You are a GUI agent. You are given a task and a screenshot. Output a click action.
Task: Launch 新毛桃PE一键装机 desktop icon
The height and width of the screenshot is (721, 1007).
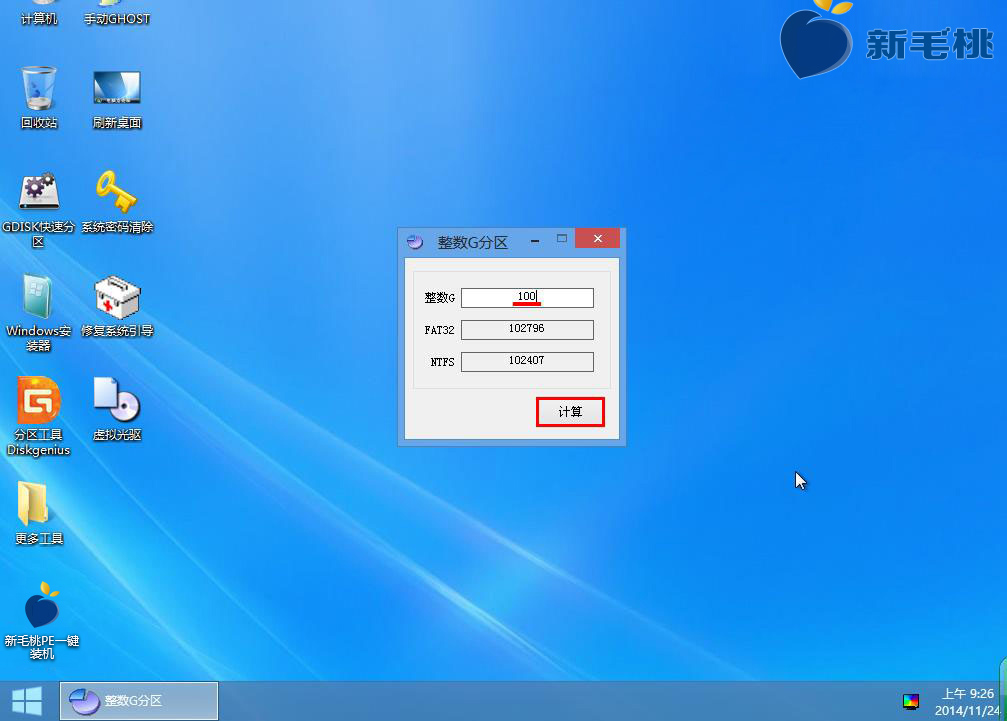pos(42,620)
